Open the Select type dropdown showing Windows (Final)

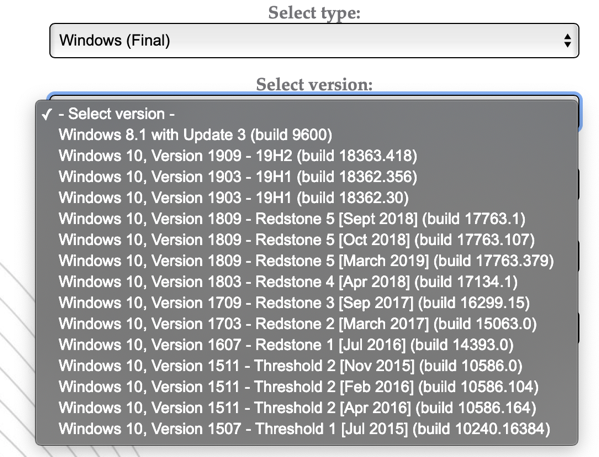(x=314, y=41)
